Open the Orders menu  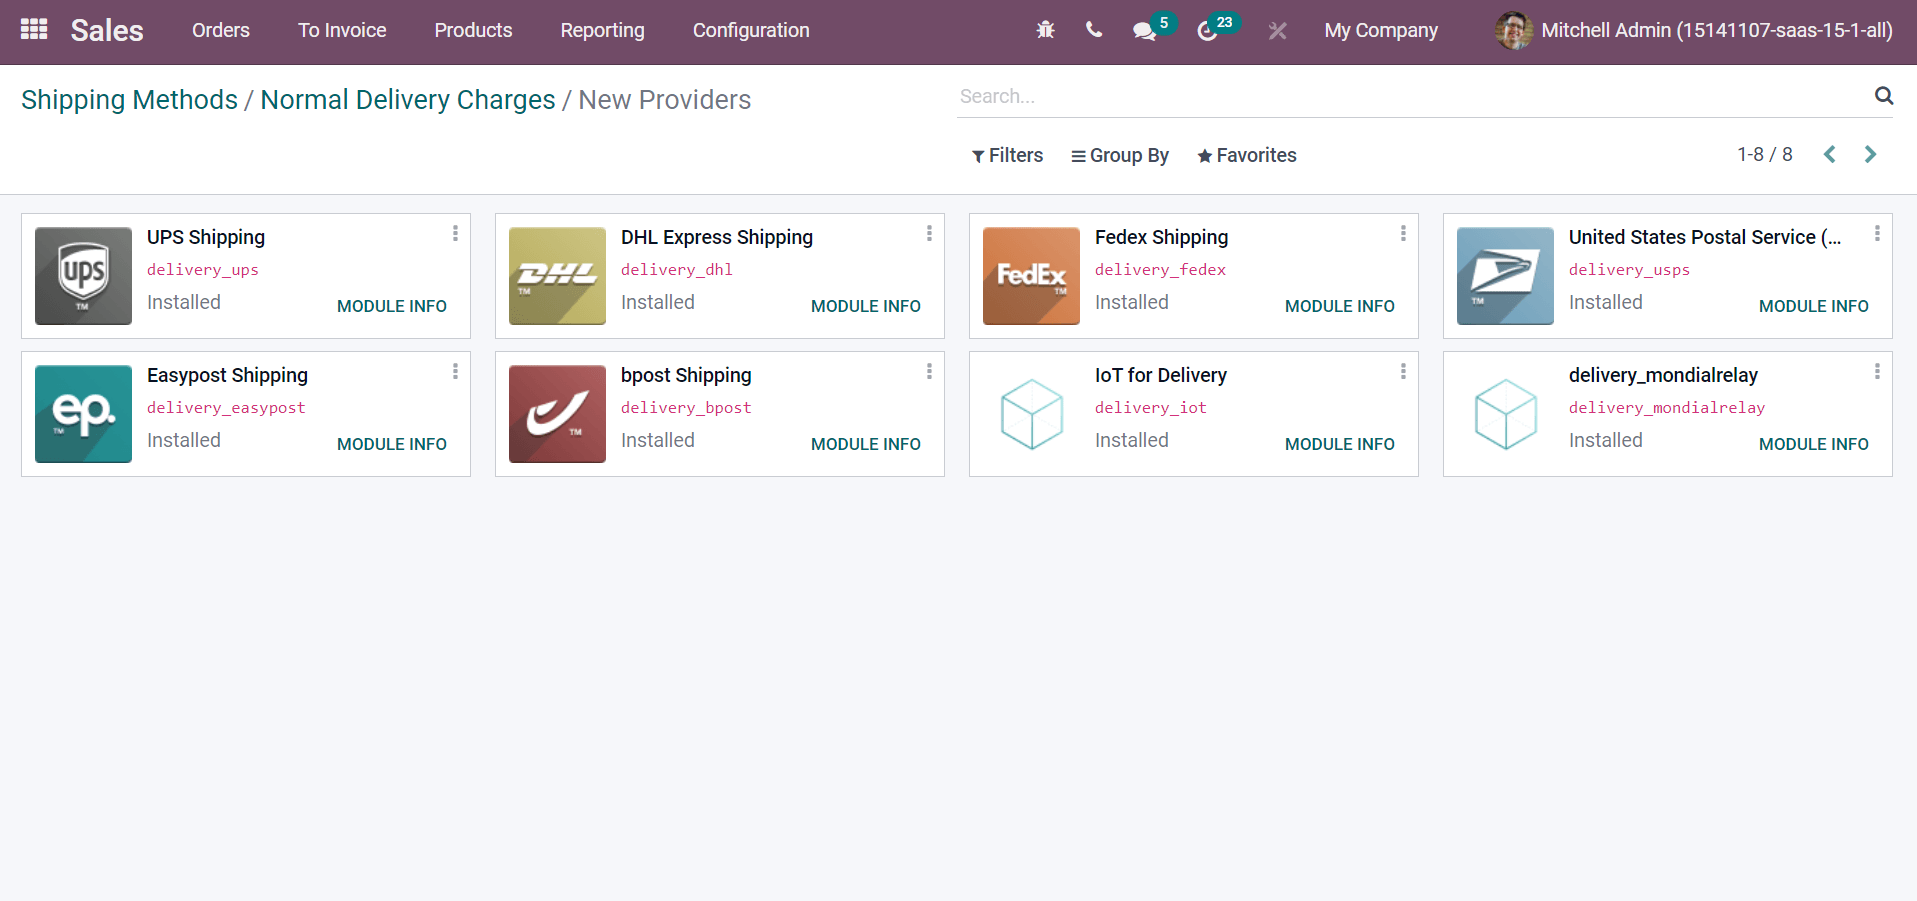[221, 30]
